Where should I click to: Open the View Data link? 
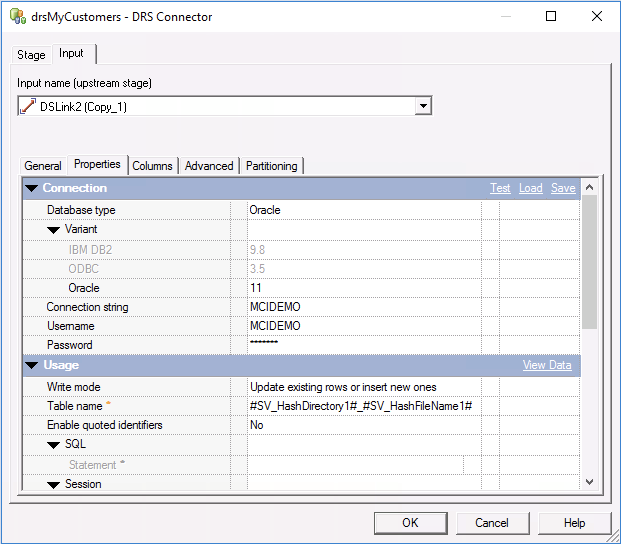coord(547,366)
